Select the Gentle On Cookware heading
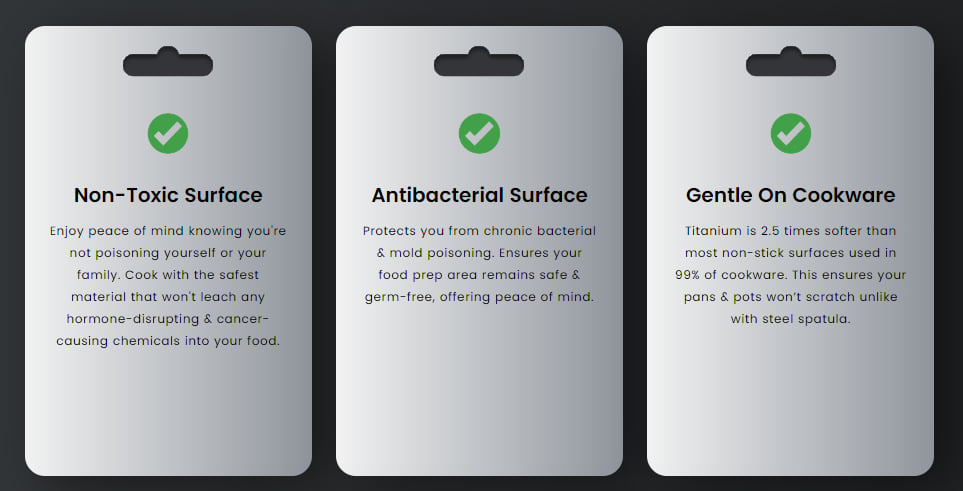The width and height of the screenshot is (963, 491). click(x=790, y=195)
